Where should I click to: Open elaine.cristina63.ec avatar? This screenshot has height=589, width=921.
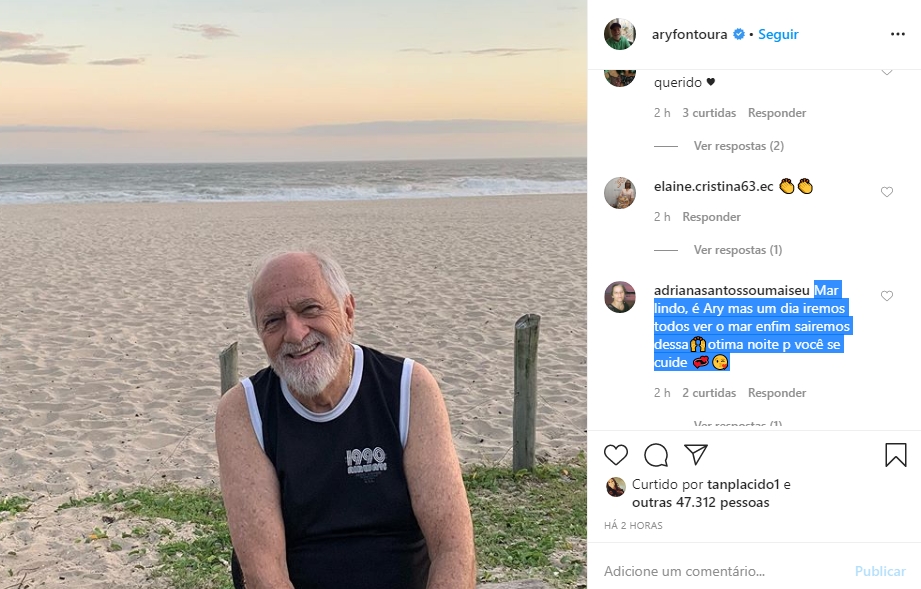tap(620, 193)
